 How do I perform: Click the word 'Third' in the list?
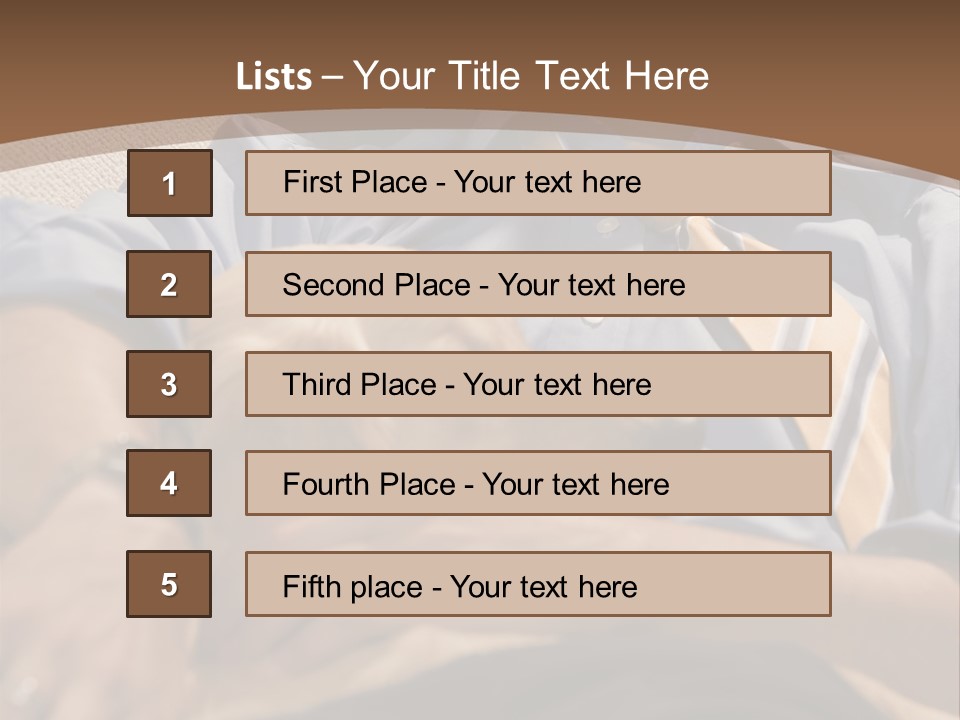tap(317, 385)
